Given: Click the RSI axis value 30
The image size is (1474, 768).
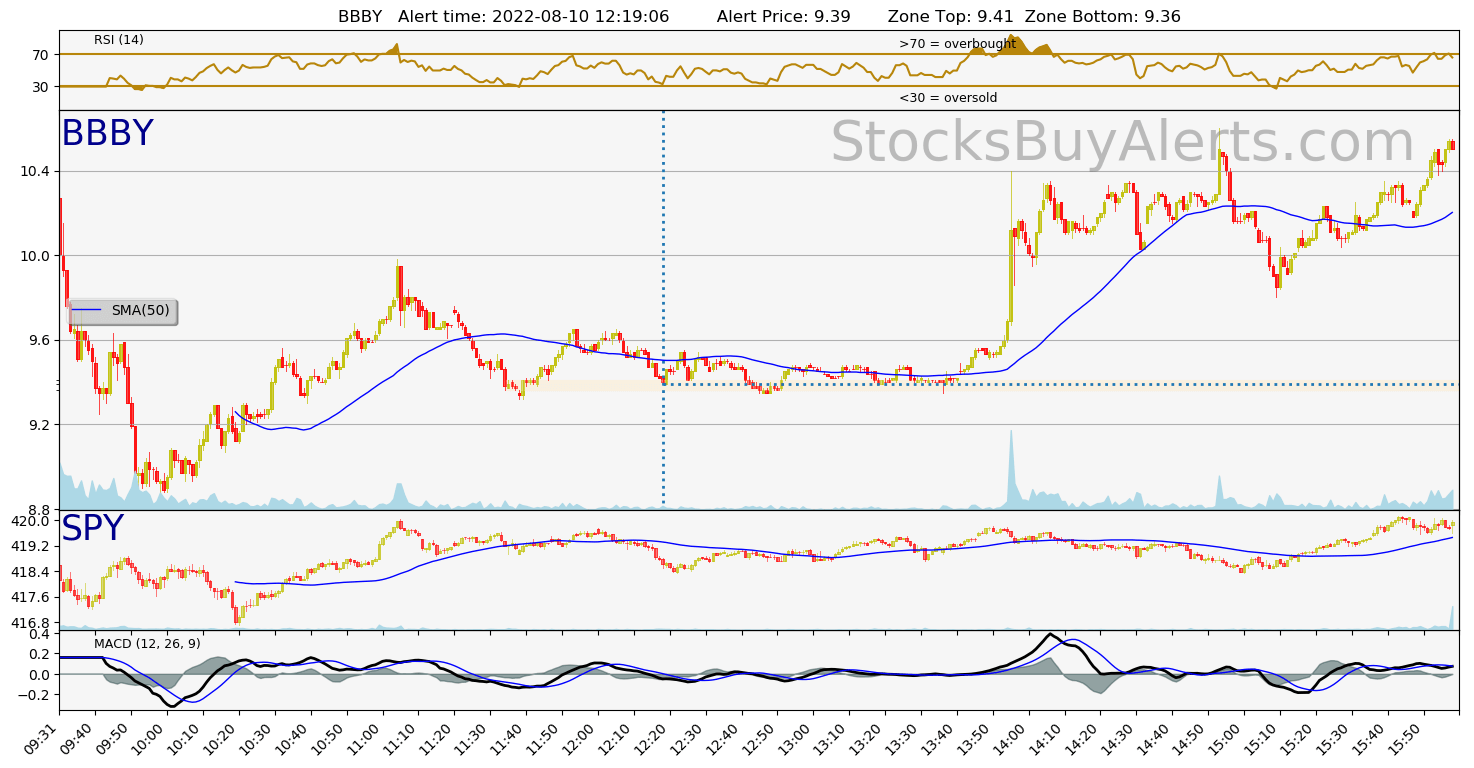Looking at the screenshot, I should point(41,87).
